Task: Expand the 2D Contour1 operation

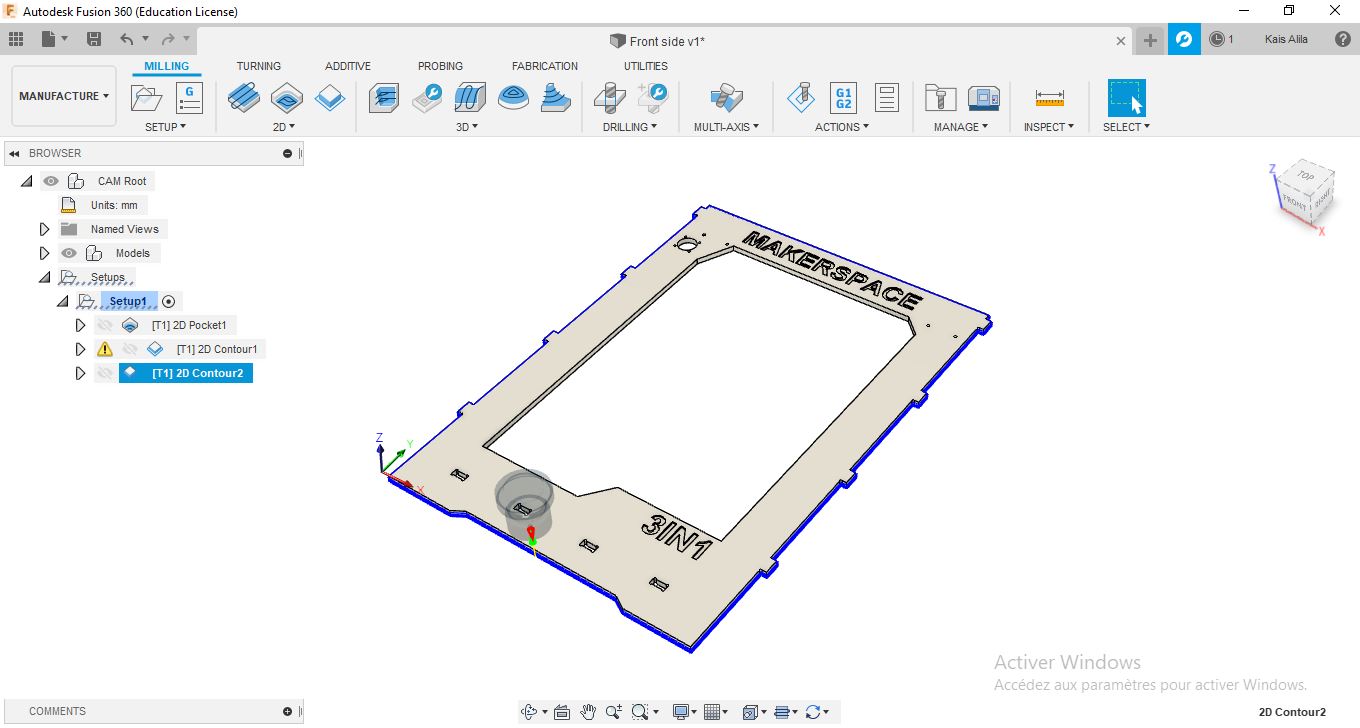Action: coord(81,349)
